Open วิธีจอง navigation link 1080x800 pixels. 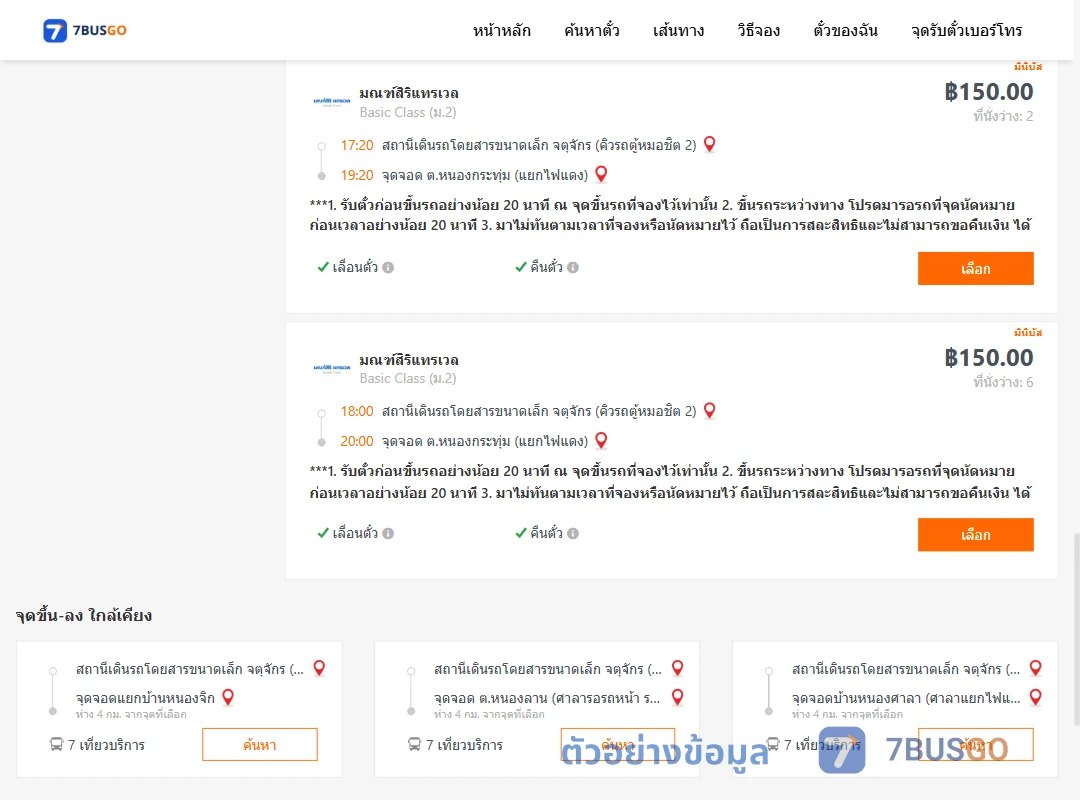(758, 30)
